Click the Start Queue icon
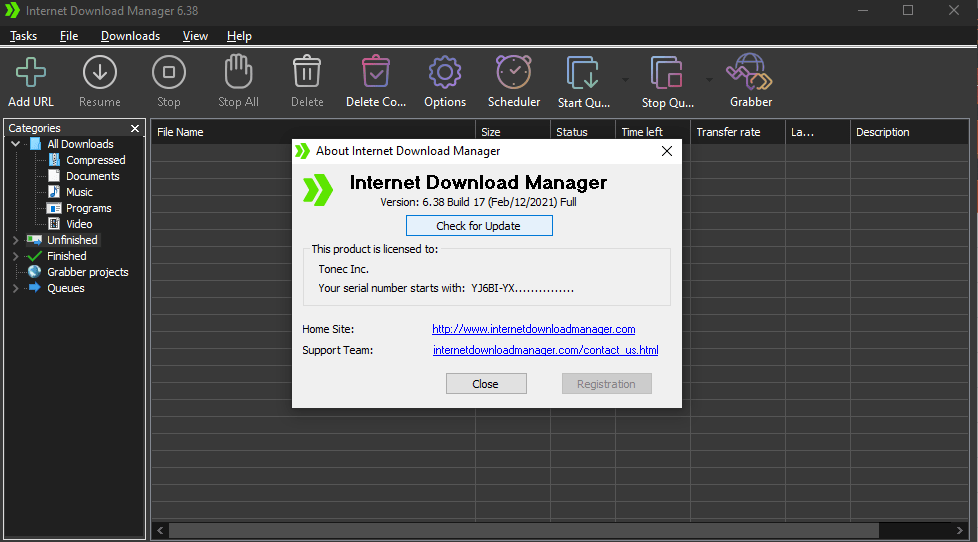Screen dimensions: 978x542 pyautogui.click(x=583, y=73)
